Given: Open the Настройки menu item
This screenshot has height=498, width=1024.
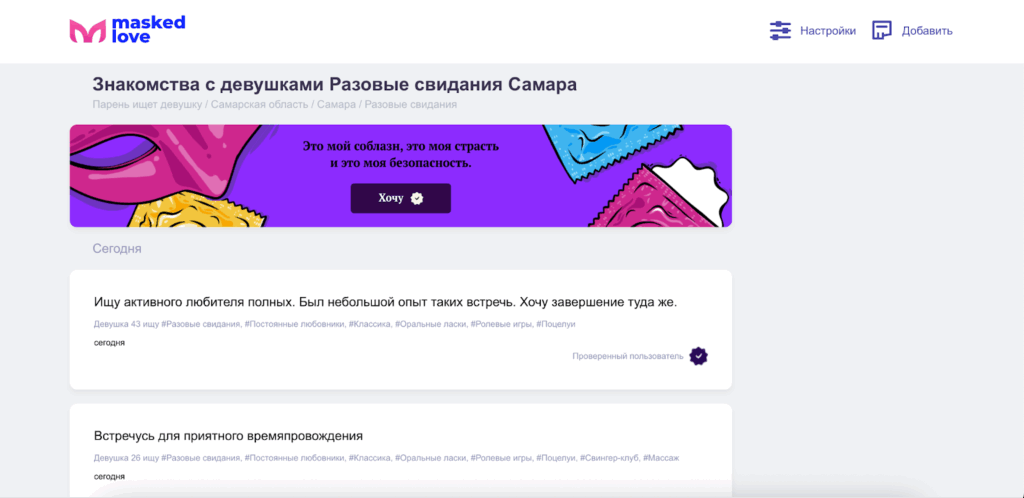Looking at the screenshot, I should click(x=828, y=31).
